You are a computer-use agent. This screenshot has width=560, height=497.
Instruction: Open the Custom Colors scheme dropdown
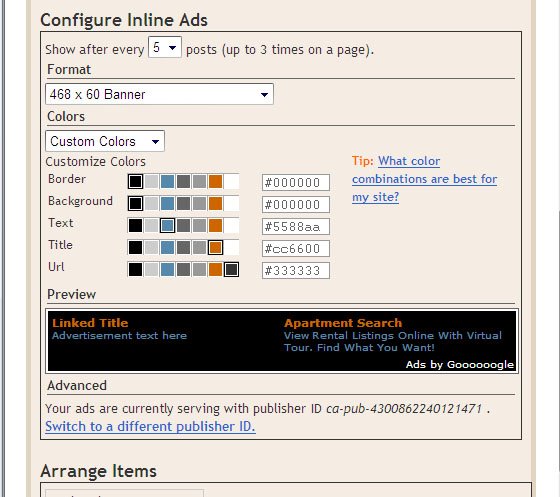105,141
